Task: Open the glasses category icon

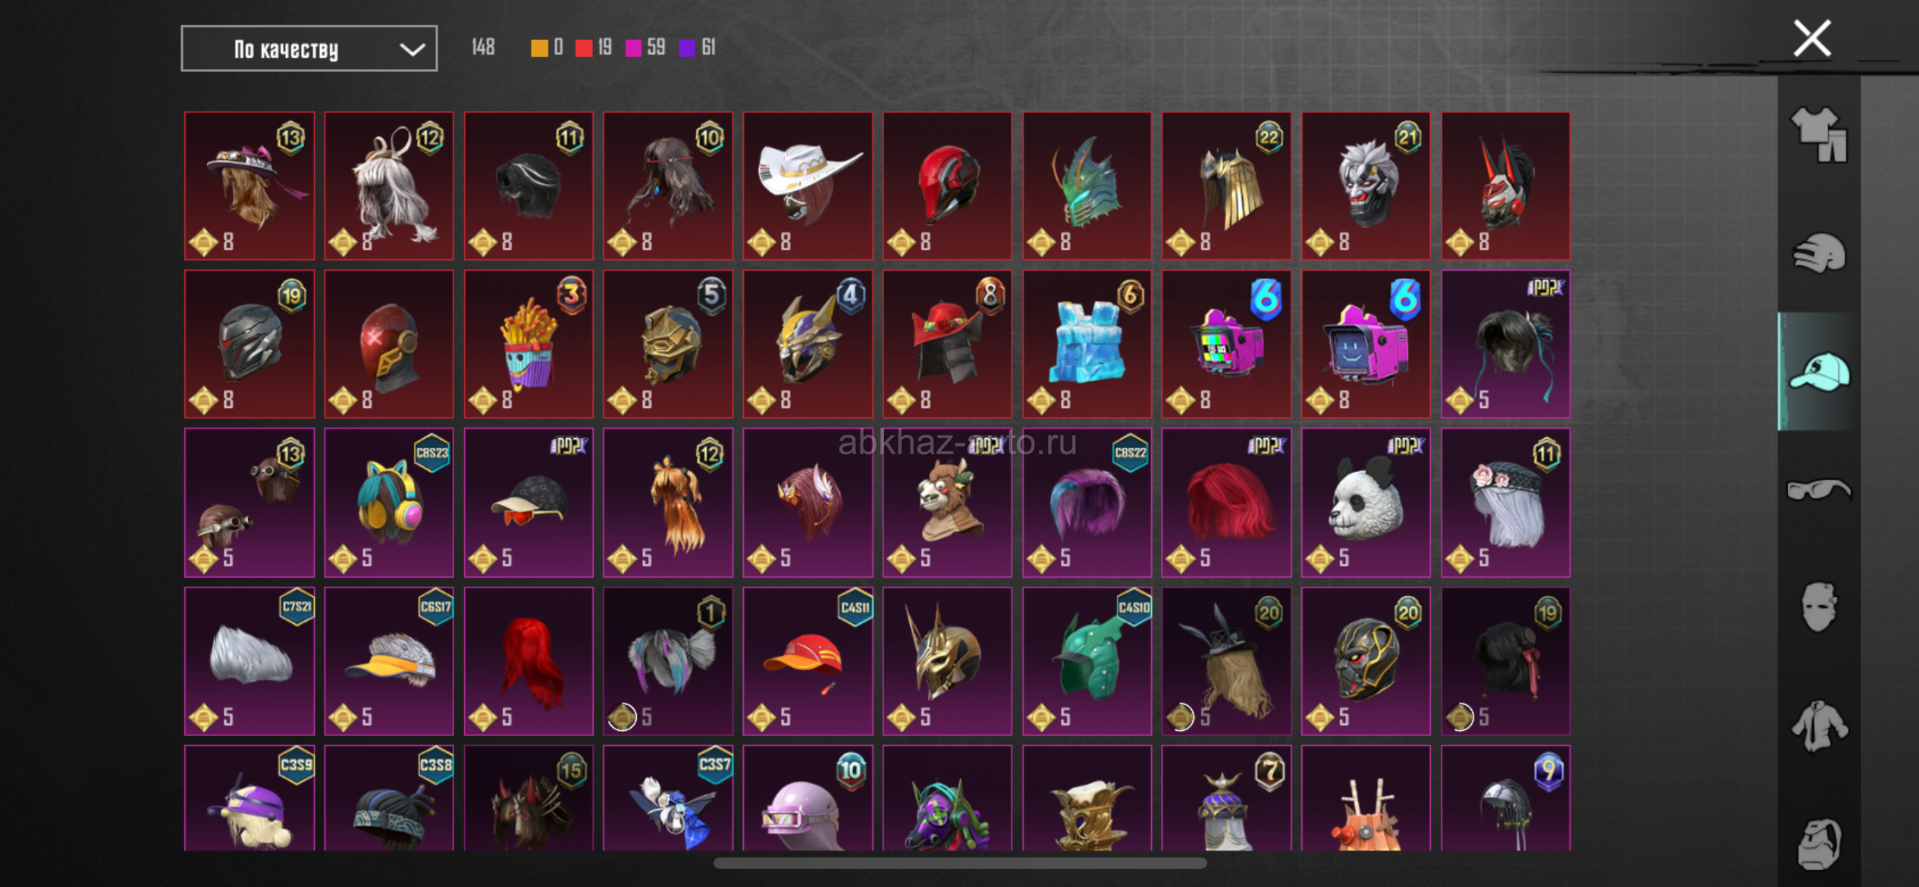Action: click(x=1819, y=490)
